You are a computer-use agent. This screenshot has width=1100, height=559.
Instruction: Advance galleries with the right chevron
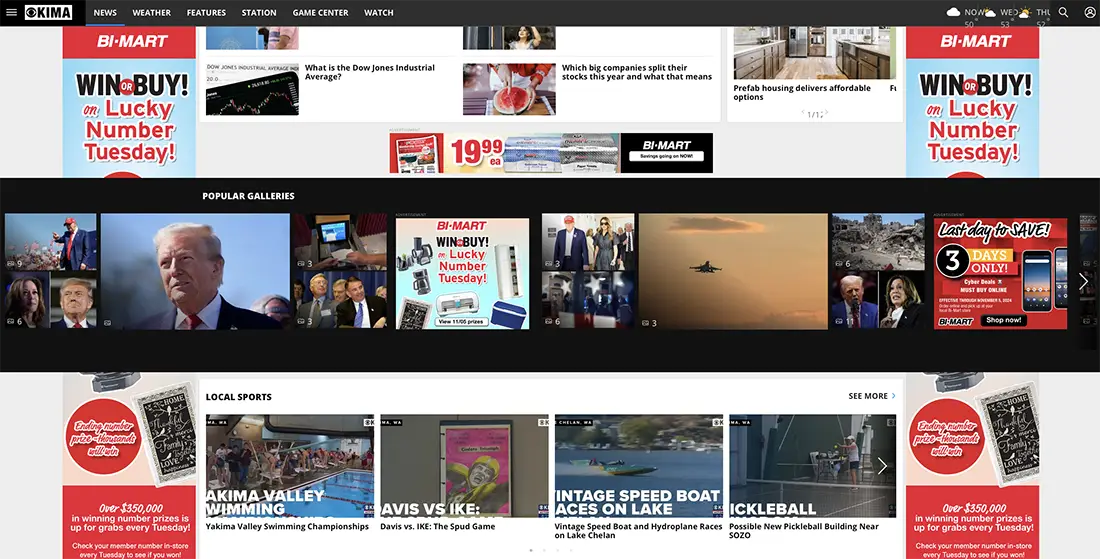pos(1083,281)
